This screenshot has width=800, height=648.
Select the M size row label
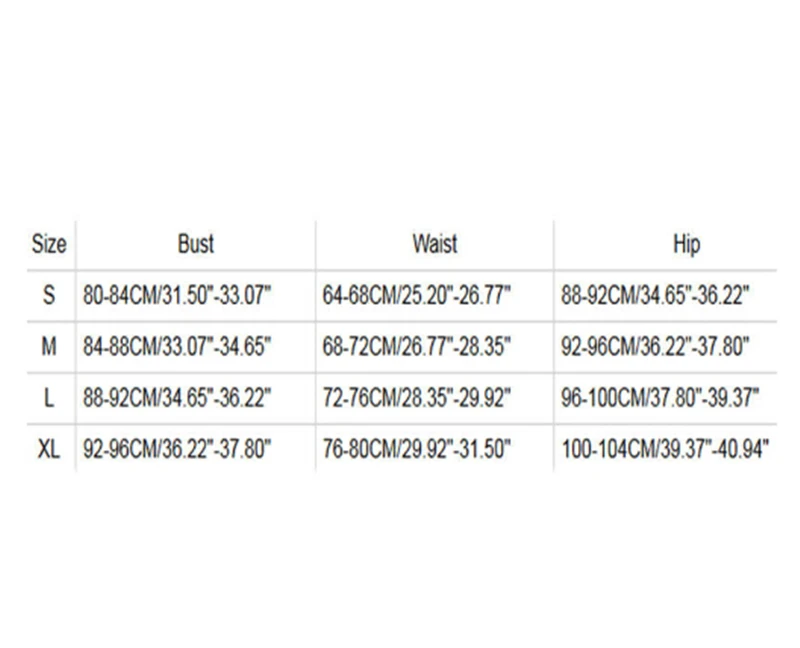click(49, 347)
